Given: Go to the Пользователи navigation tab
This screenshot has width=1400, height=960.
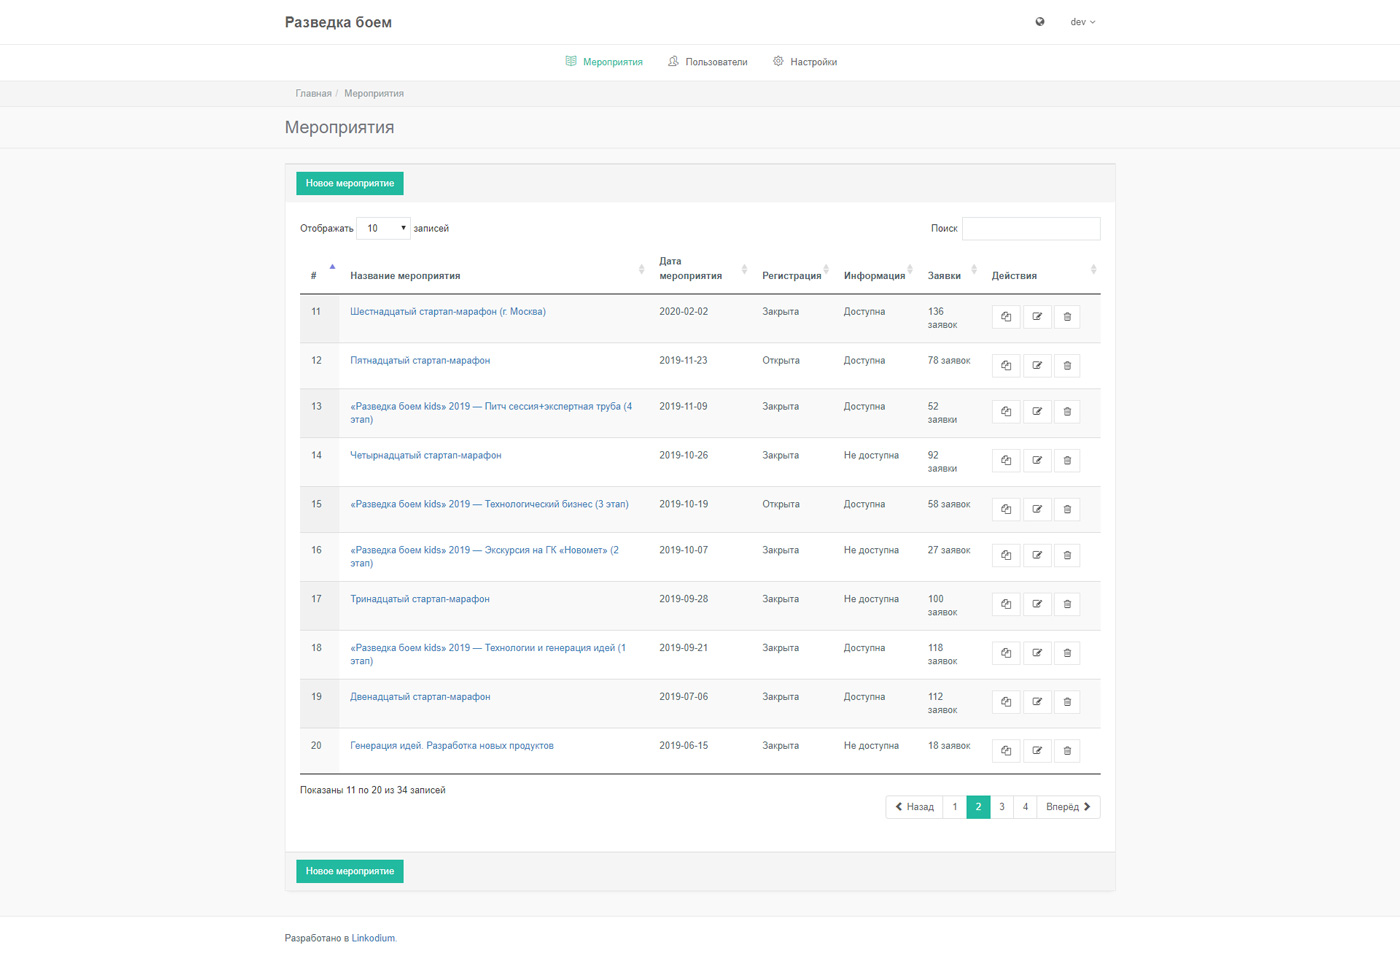Looking at the screenshot, I should click(x=708, y=62).
